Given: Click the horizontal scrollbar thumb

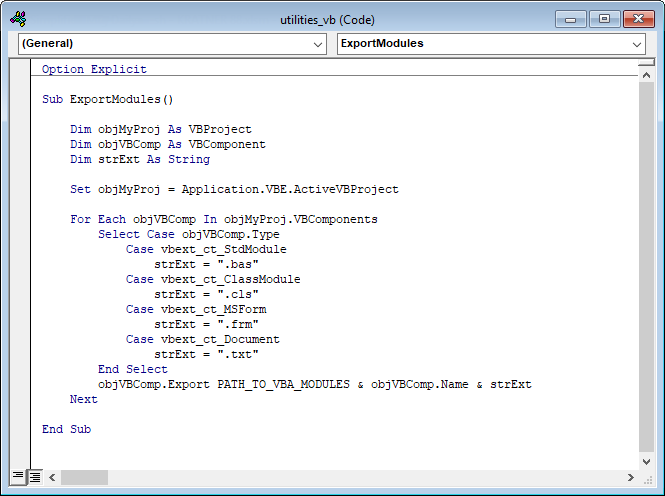Looking at the screenshot, I should 84,477.
